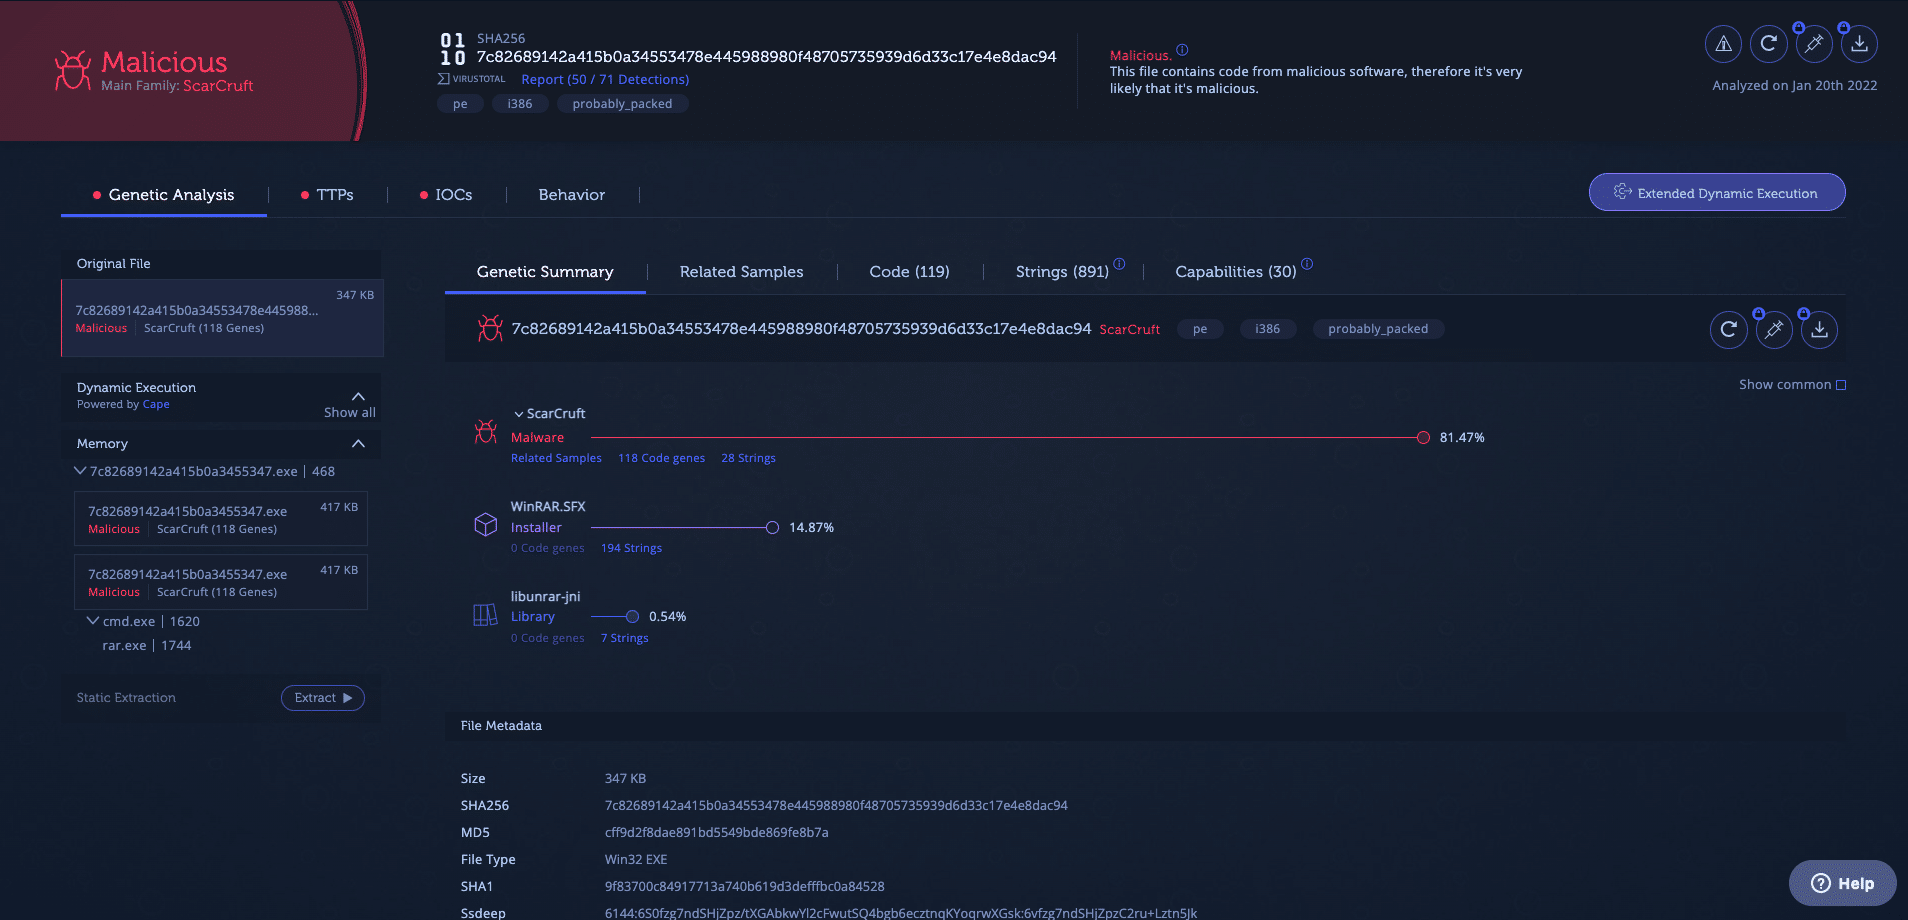
Task: Open the TTPs tab
Action: tap(334, 194)
